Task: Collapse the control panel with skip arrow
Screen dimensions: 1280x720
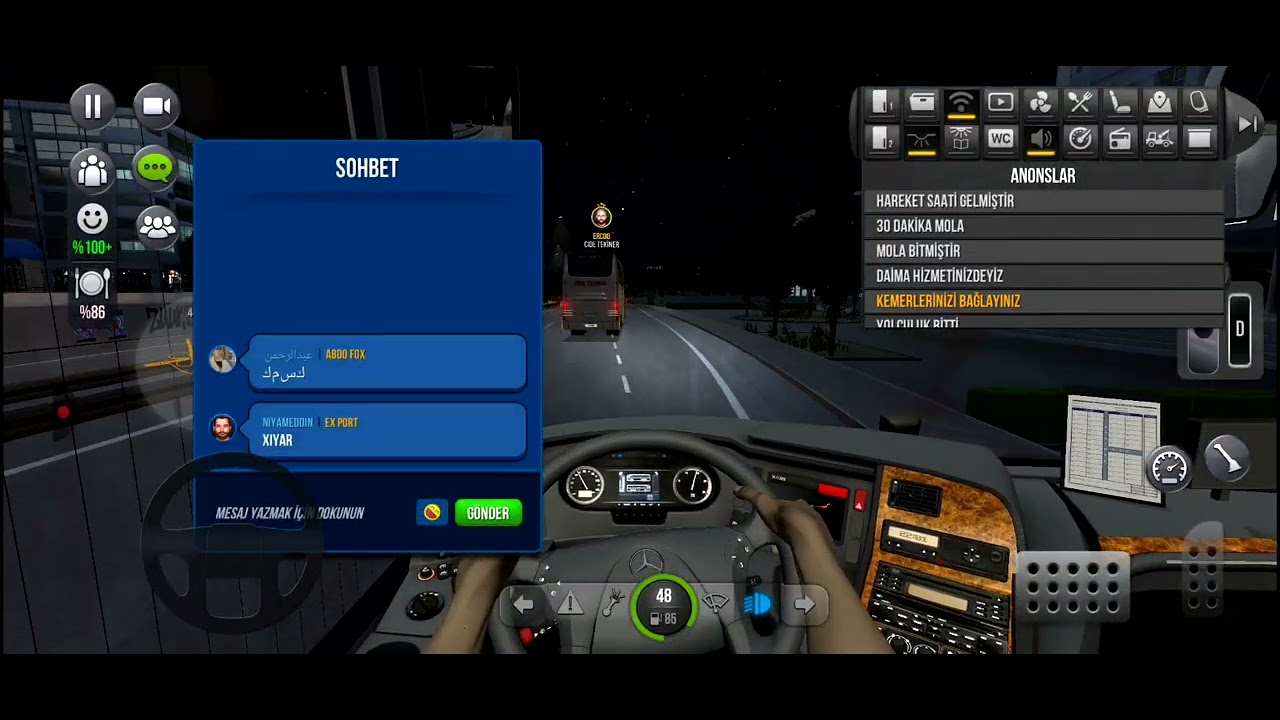Action: 1247,124
